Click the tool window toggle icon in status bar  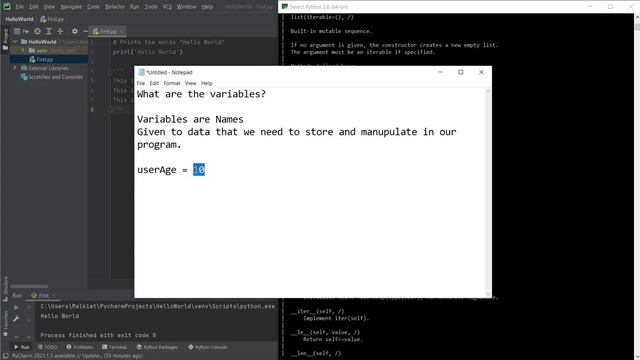click(5, 356)
